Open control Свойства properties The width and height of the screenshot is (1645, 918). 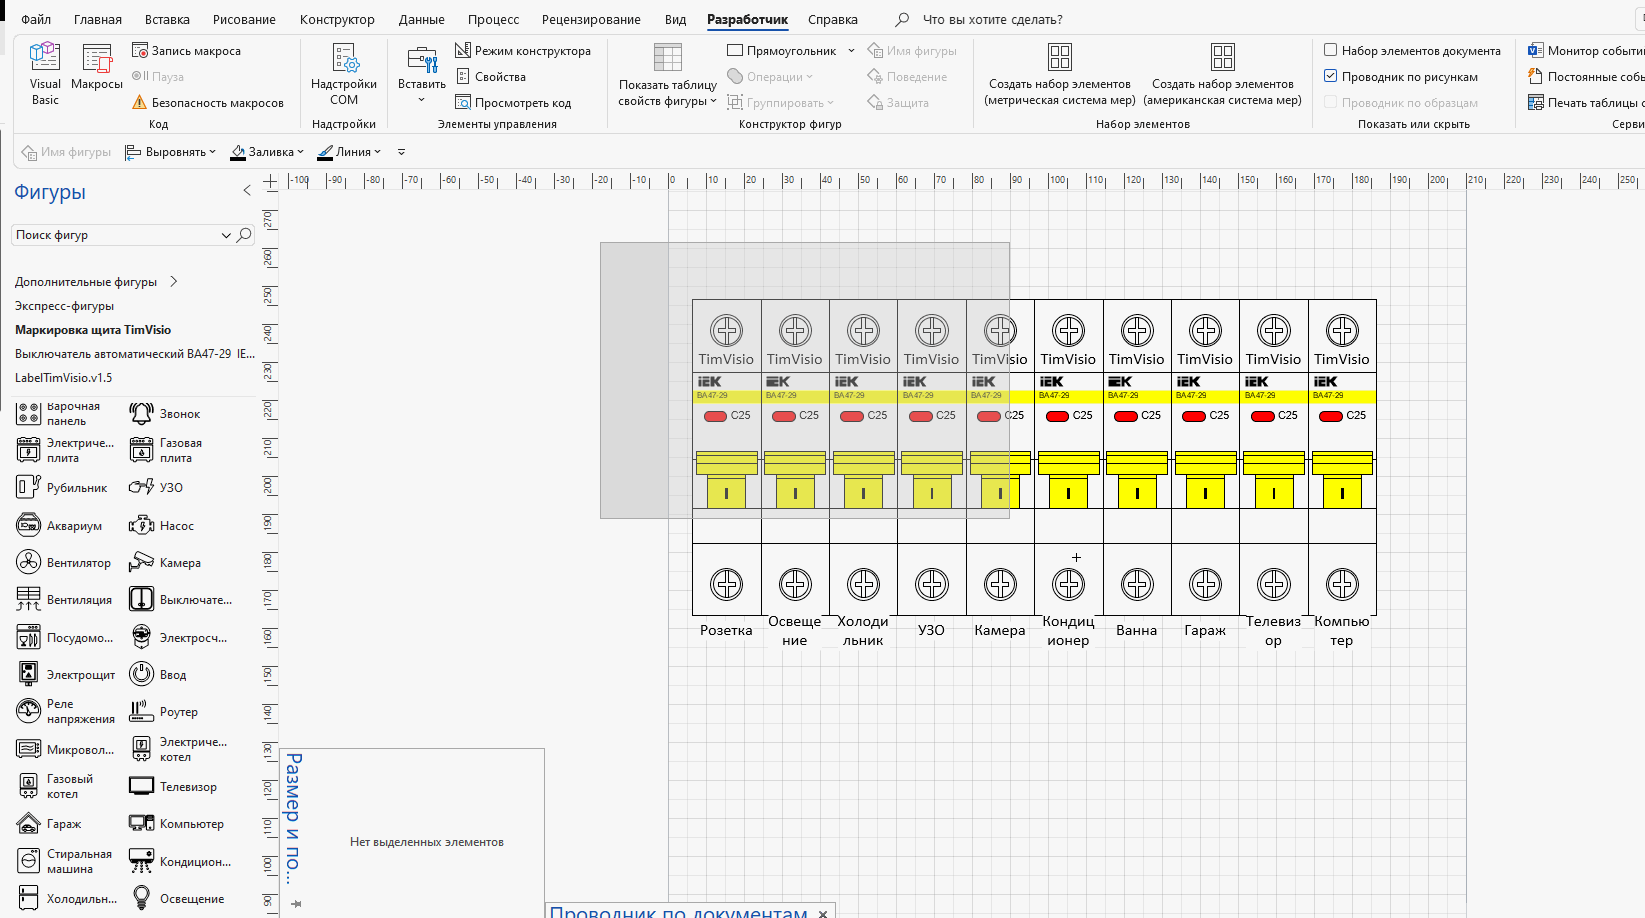(490, 77)
